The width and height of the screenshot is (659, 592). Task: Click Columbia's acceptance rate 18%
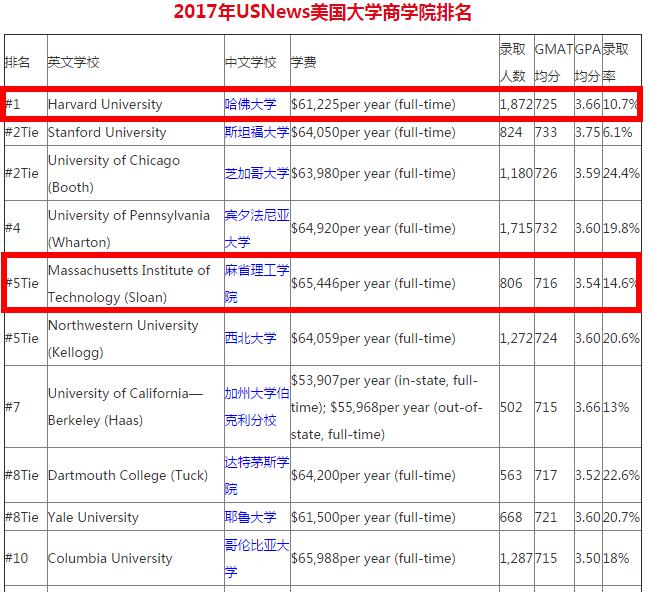coord(616,558)
